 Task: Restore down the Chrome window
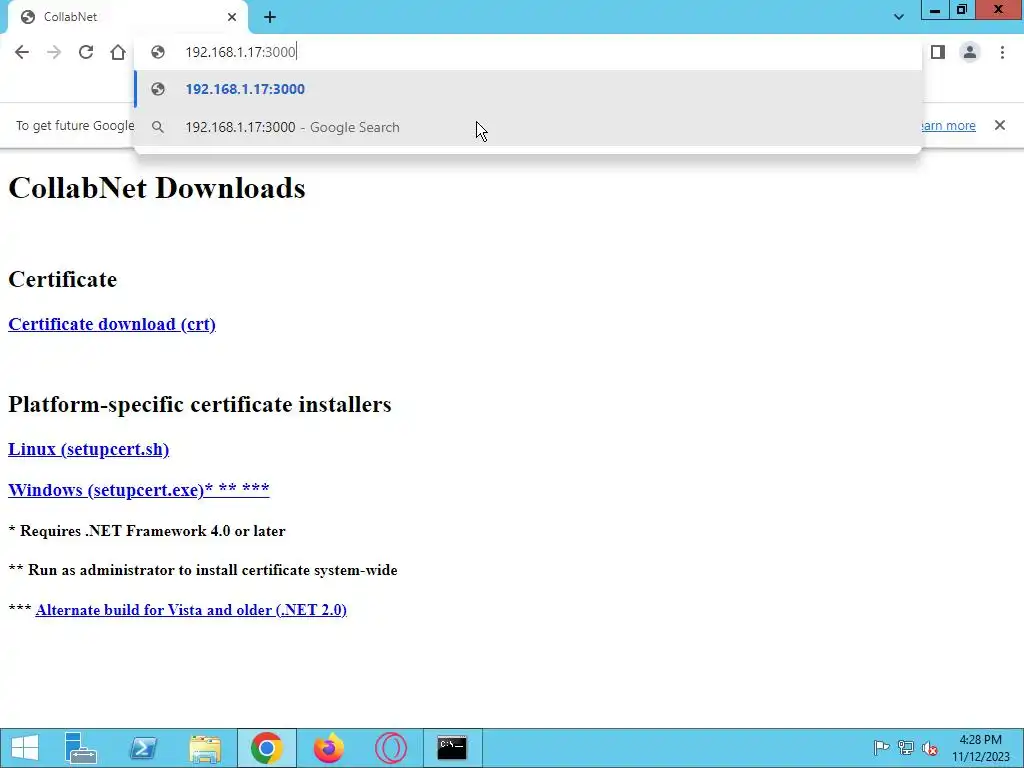click(x=962, y=10)
